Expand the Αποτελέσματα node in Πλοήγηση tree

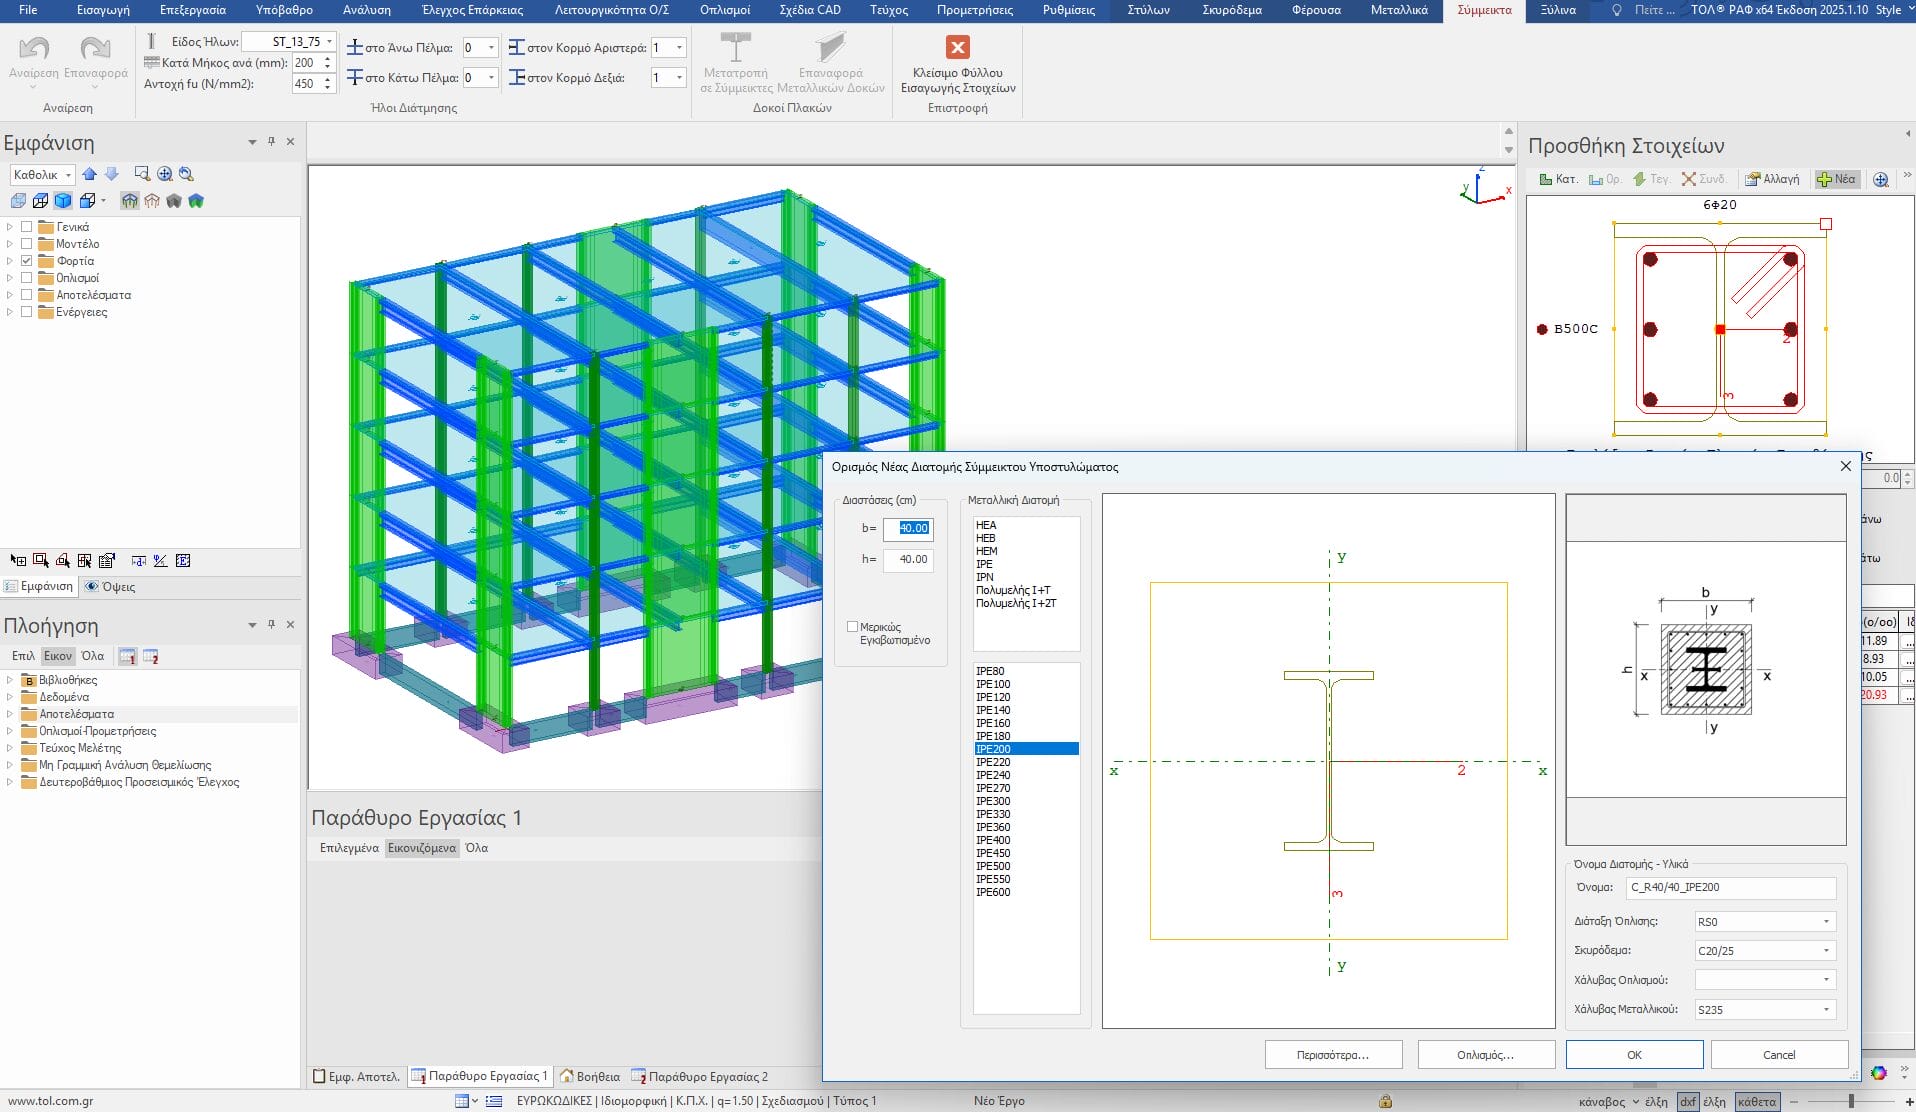click(x=10, y=714)
